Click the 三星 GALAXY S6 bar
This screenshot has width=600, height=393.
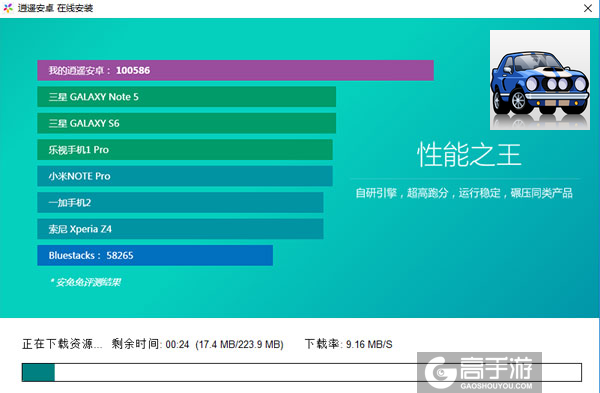tap(186, 123)
